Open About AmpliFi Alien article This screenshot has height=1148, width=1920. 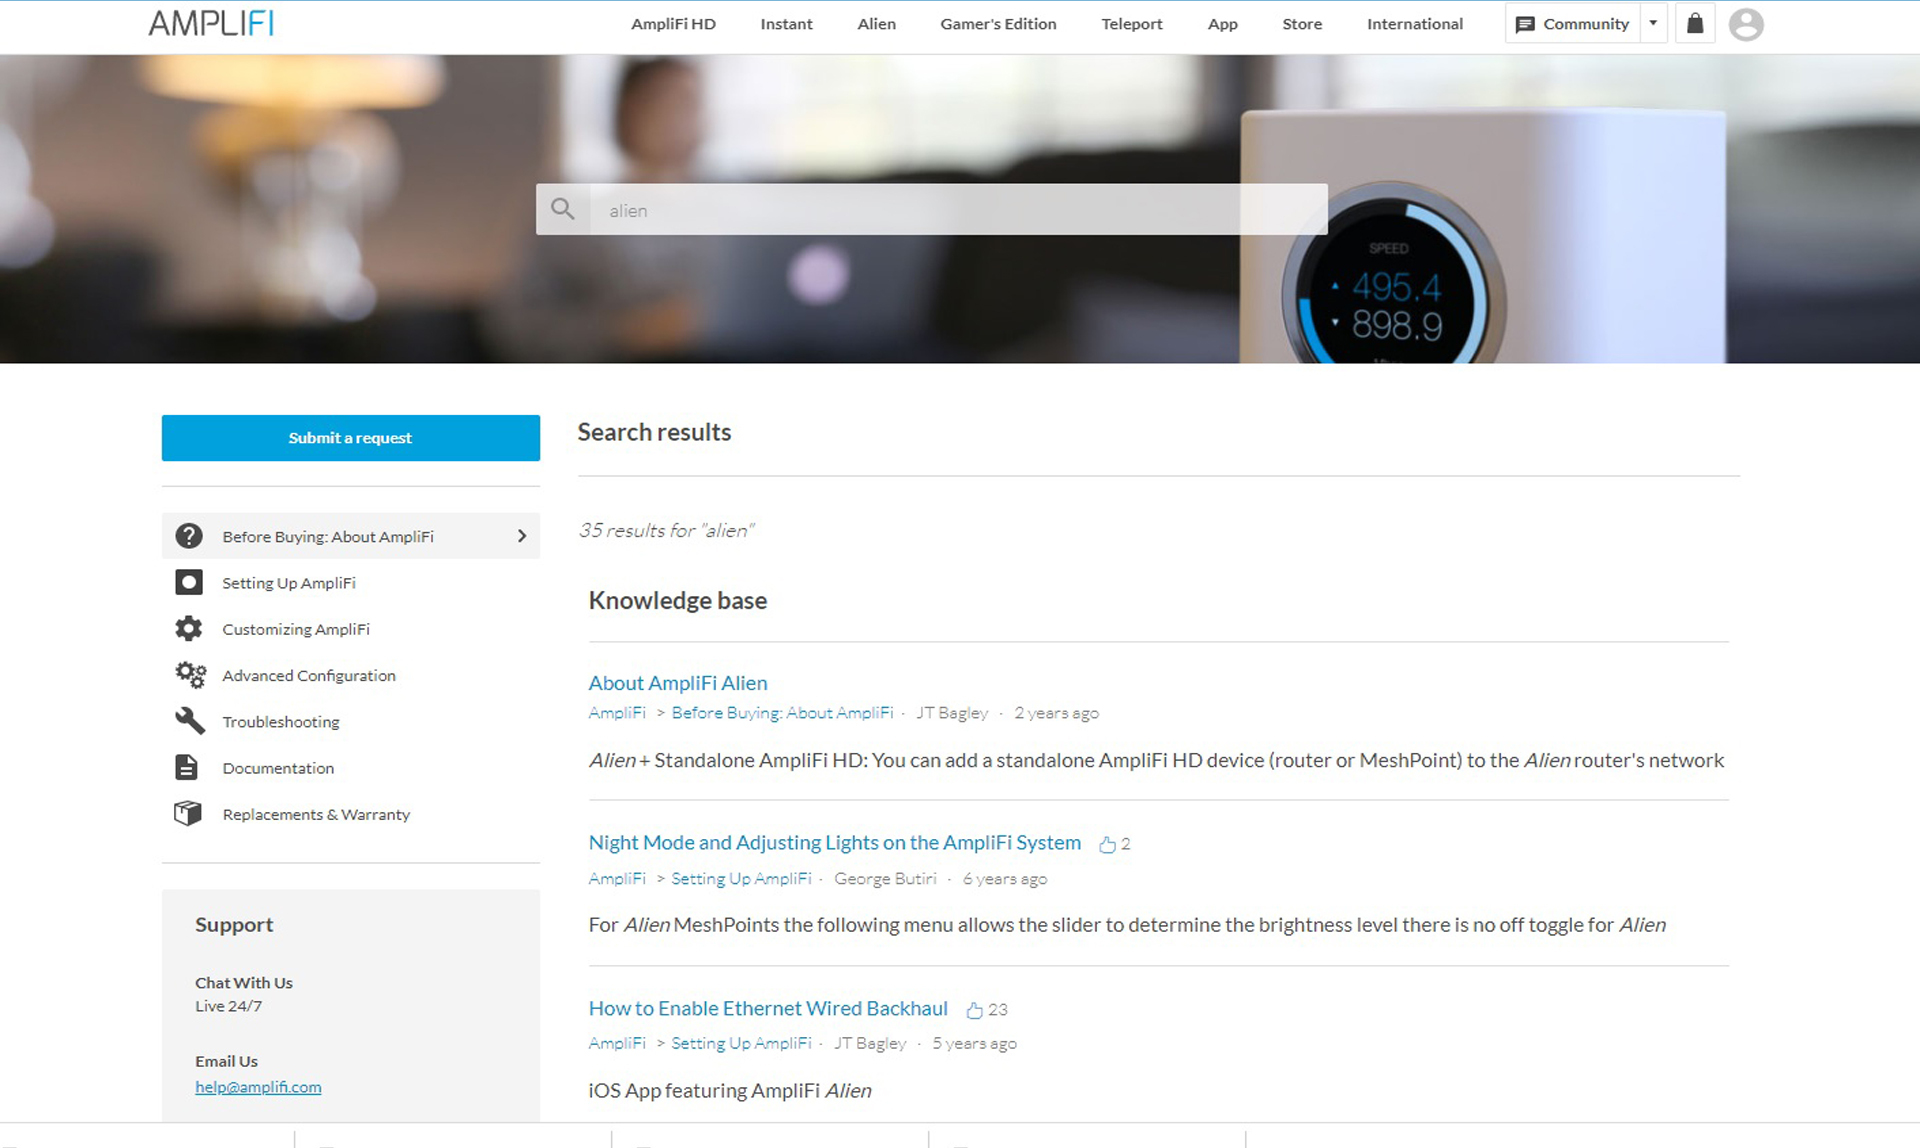(677, 683)
